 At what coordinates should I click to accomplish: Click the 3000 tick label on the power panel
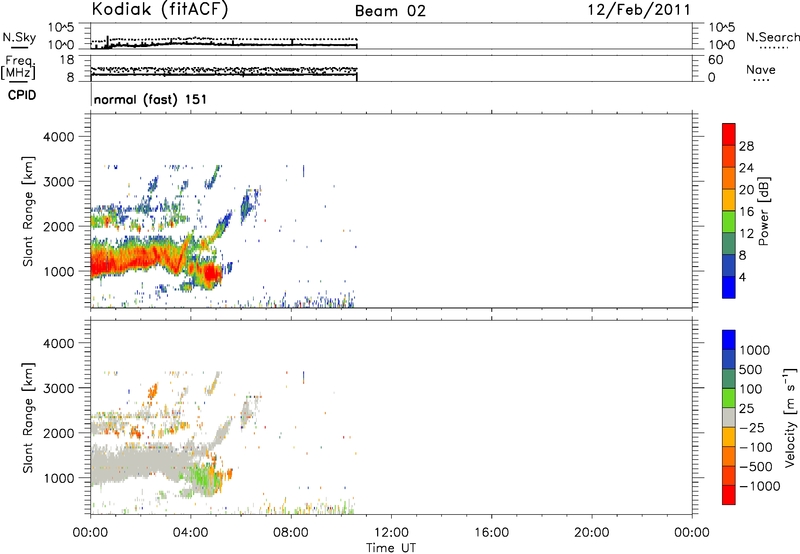point(59,182)
